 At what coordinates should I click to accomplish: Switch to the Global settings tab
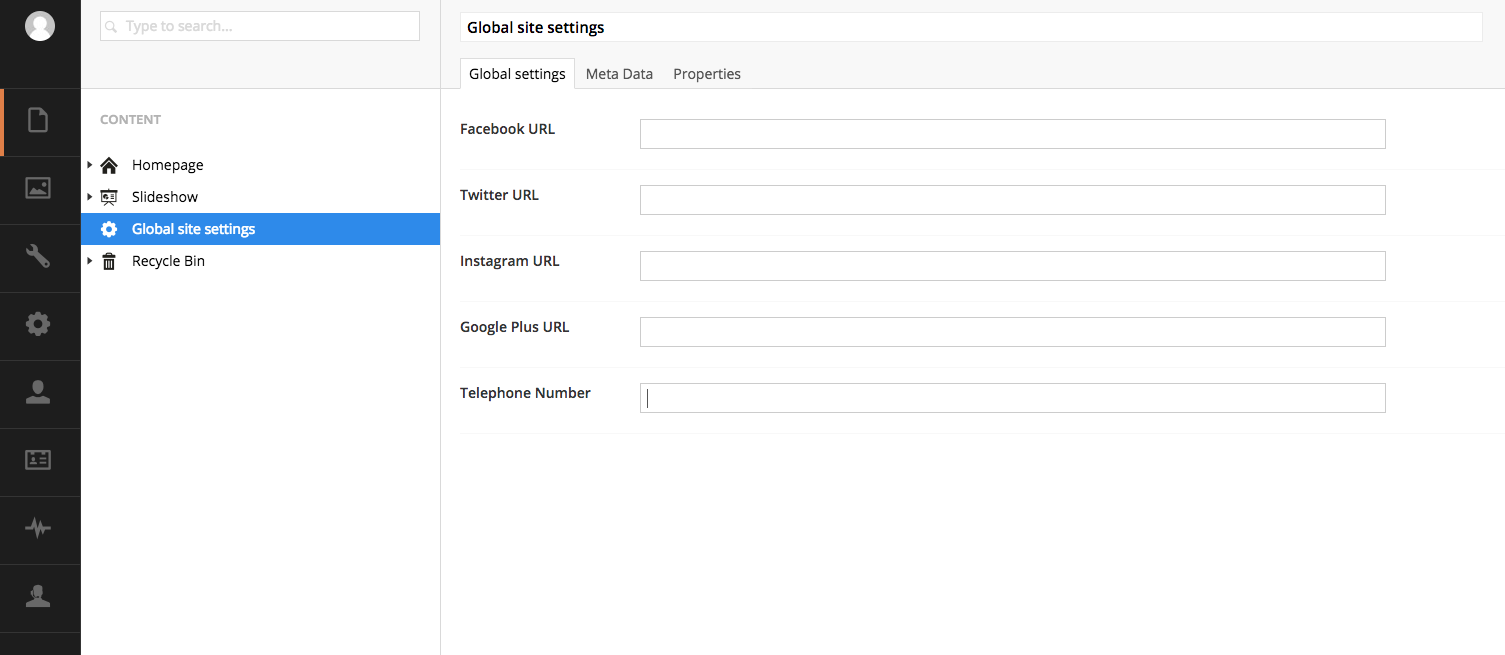pos(517,74)
